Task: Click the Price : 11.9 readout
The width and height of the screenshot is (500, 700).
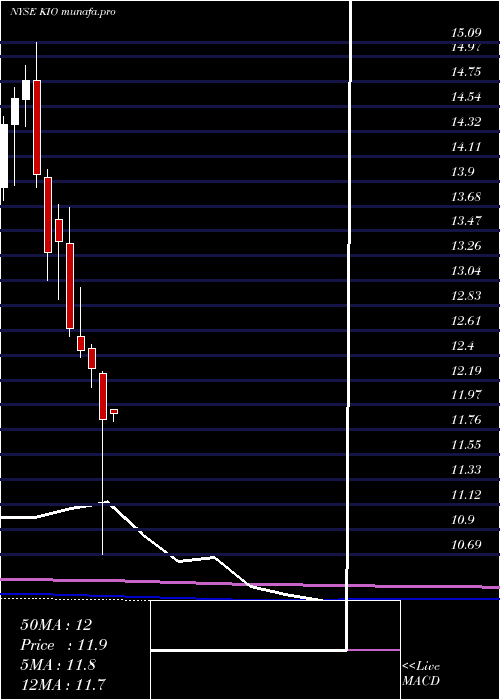Action: click(64, 645)
